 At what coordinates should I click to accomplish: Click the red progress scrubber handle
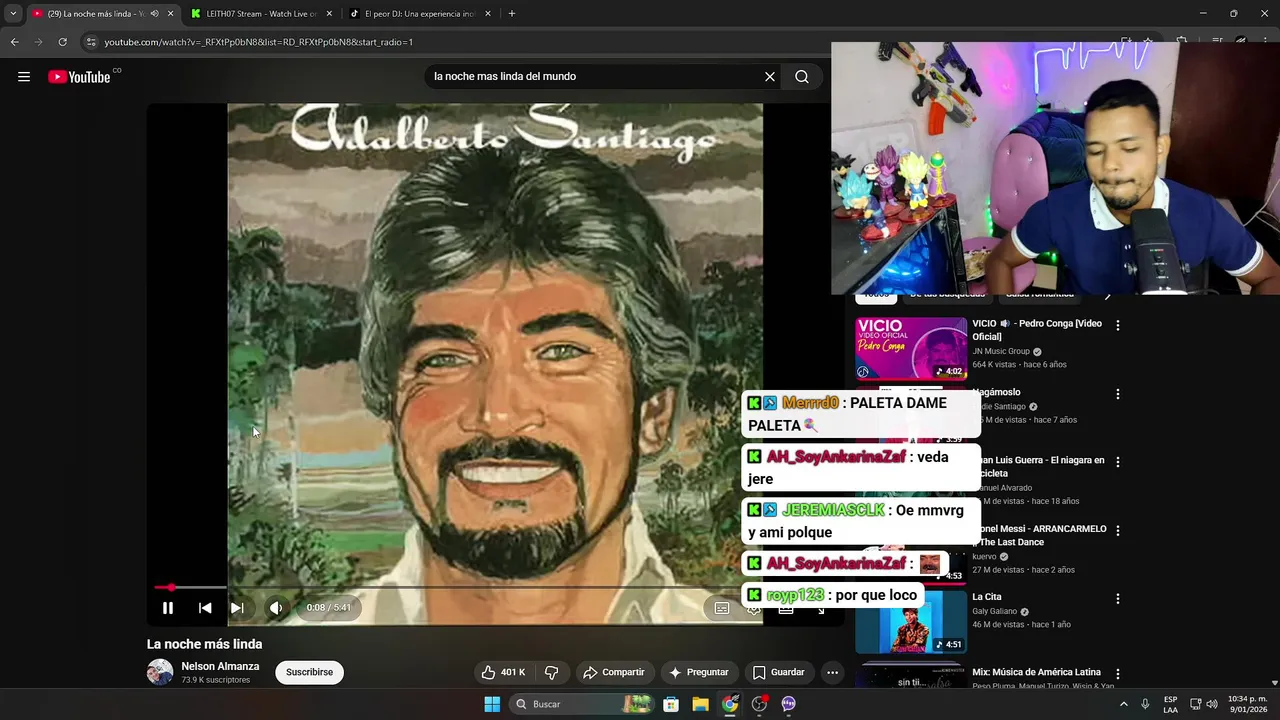171,588
